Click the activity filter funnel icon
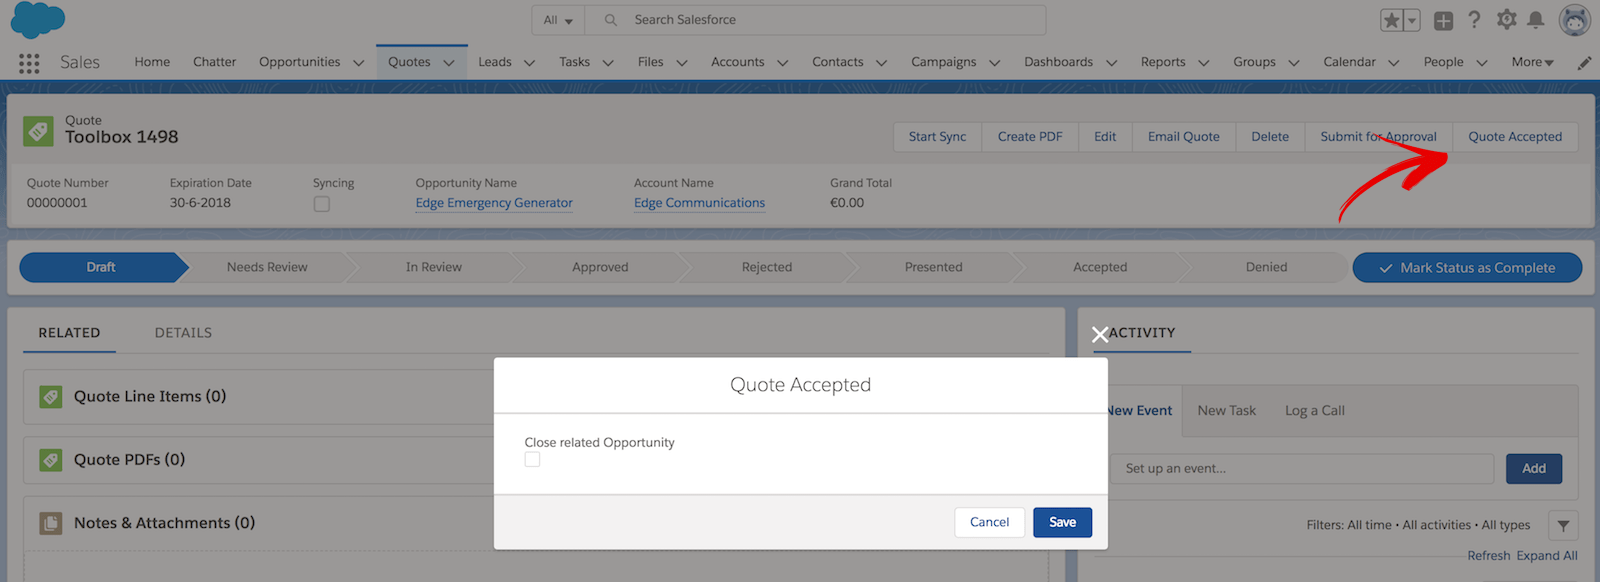This screenshot has height=582, width=1600. point(1563,525)
